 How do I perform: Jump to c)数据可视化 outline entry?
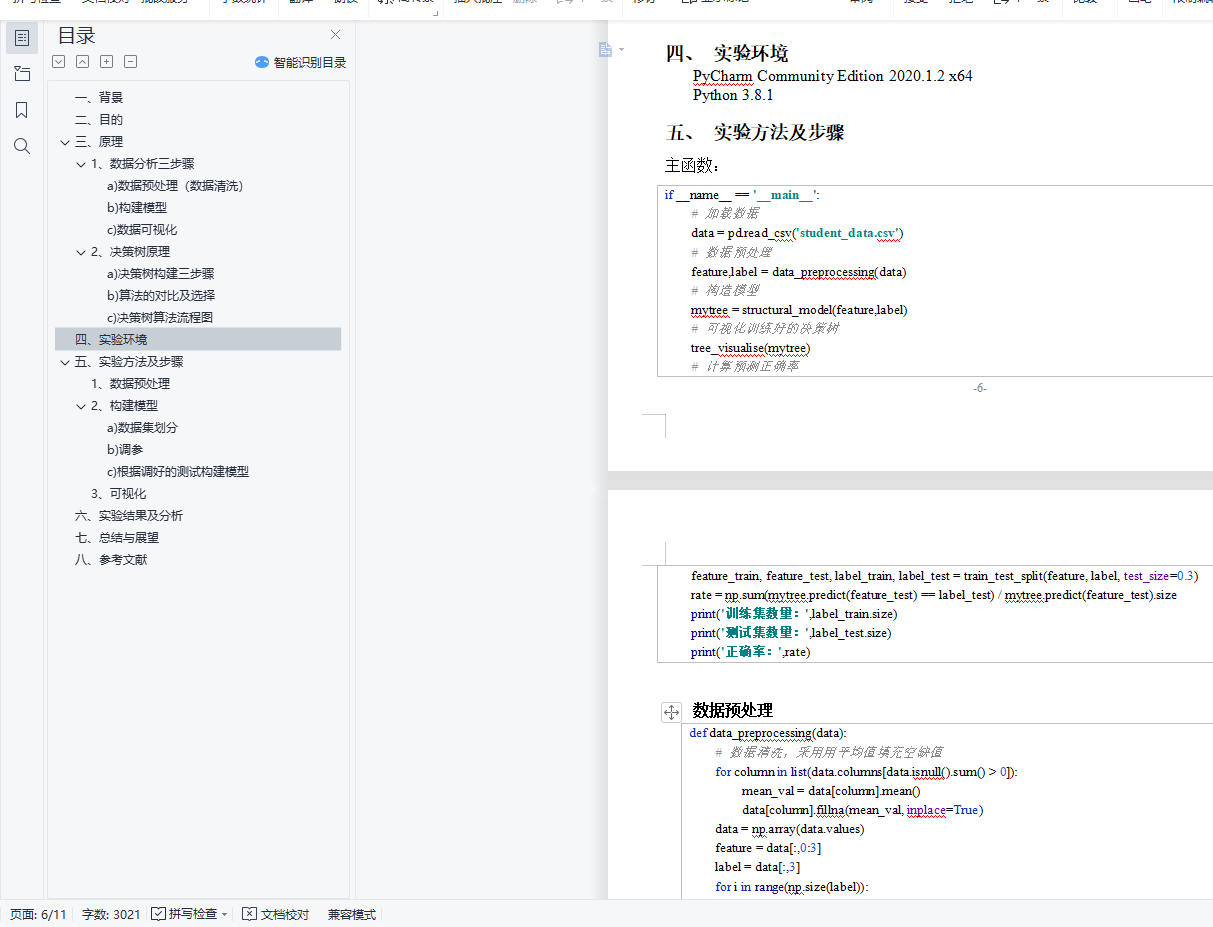click(142, 230)
